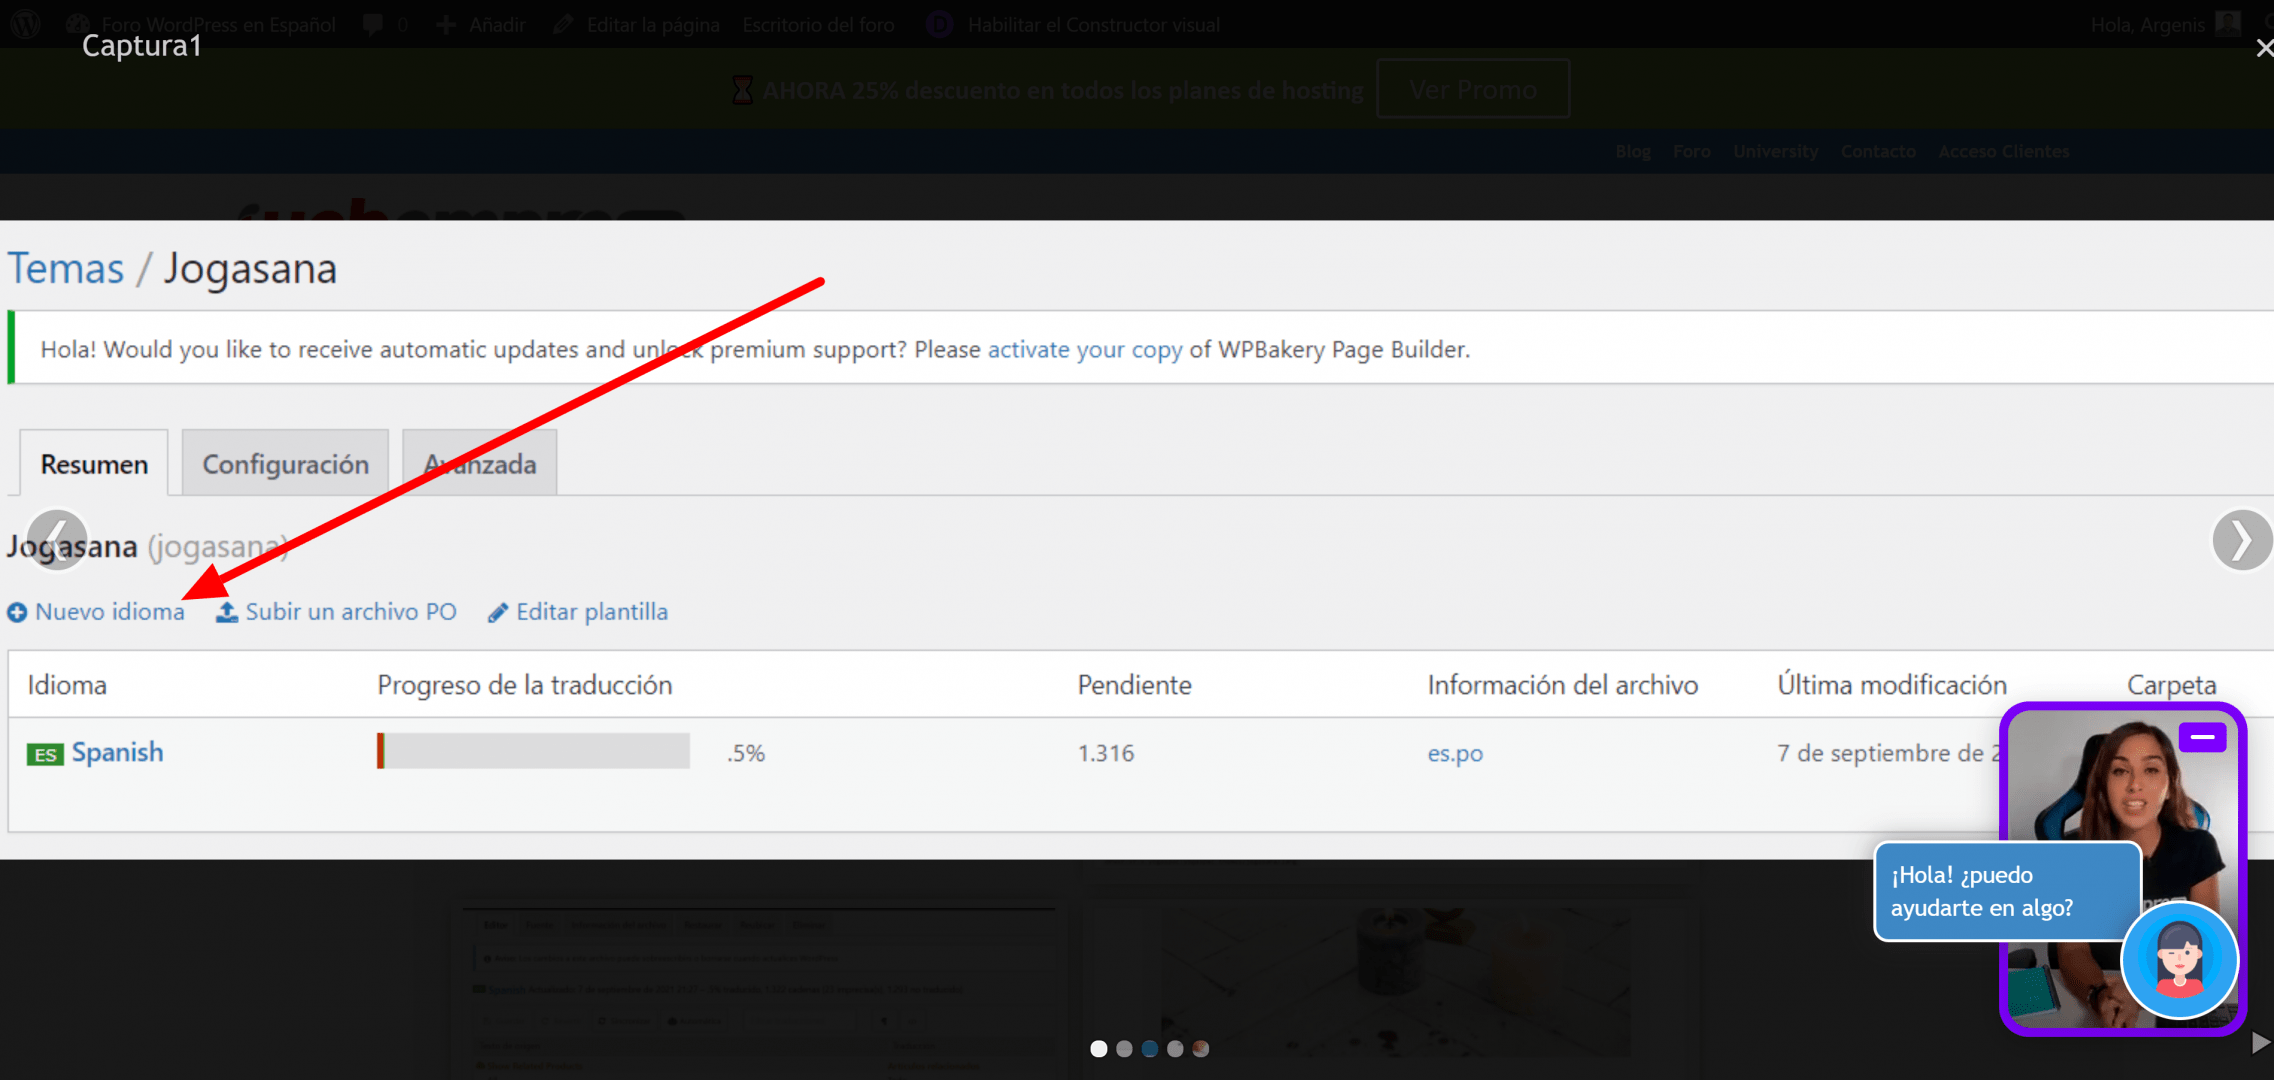The height and width of the screenshot is (1080, 2274).
Task: Click the play arrow in the corner
Action: [2260, 1043]
